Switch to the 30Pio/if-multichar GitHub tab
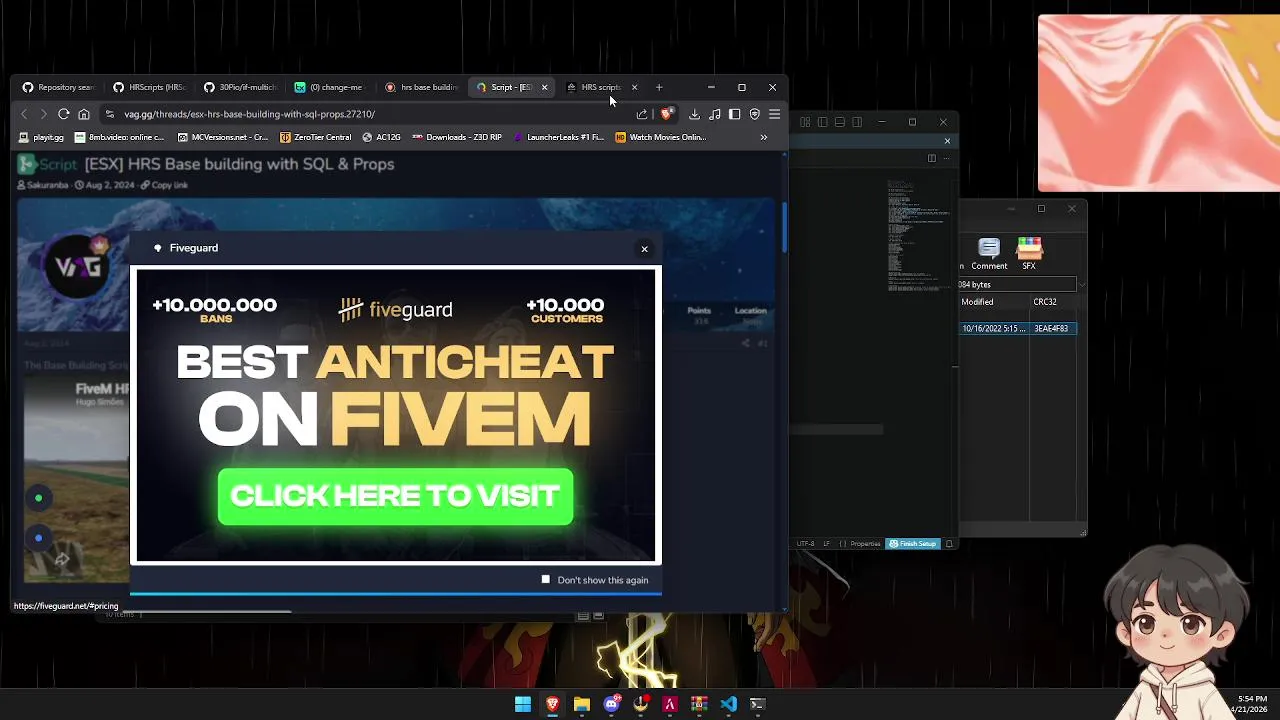 239,87
